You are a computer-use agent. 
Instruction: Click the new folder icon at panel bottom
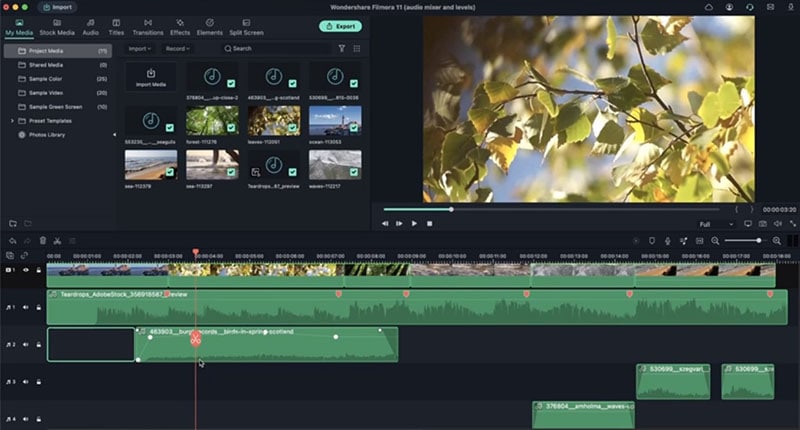13,223
